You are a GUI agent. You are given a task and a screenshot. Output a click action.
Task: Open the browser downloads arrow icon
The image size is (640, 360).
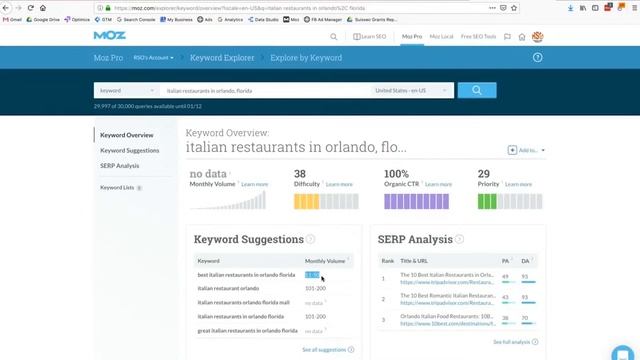[x=570, y=8]
